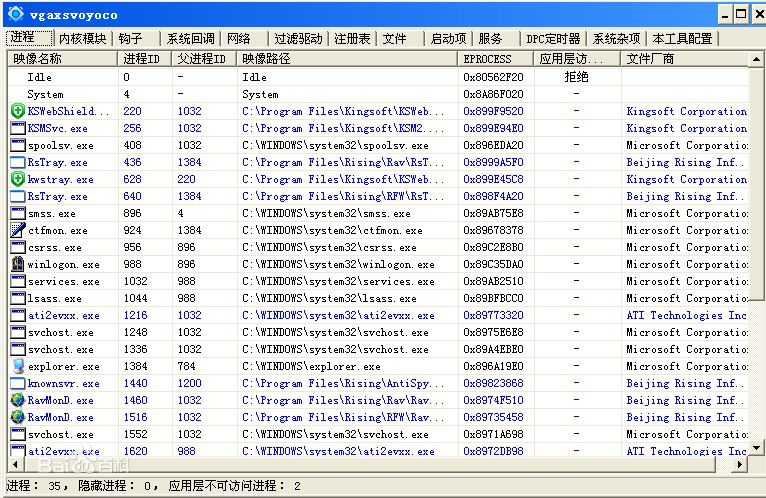Open the 文件 tab

[394, 39]
